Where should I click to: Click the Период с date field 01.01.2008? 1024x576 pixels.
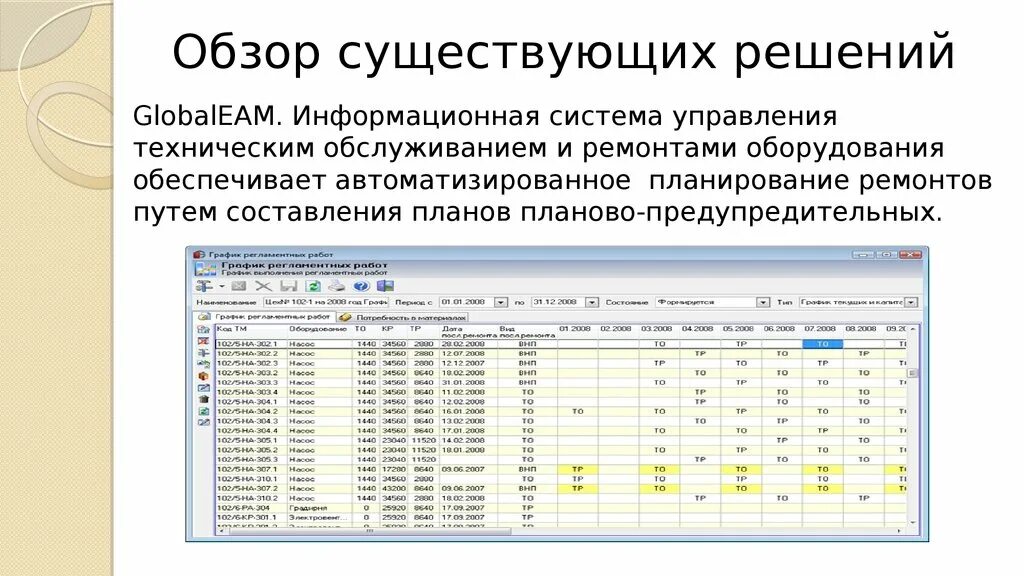click(466, 302)
